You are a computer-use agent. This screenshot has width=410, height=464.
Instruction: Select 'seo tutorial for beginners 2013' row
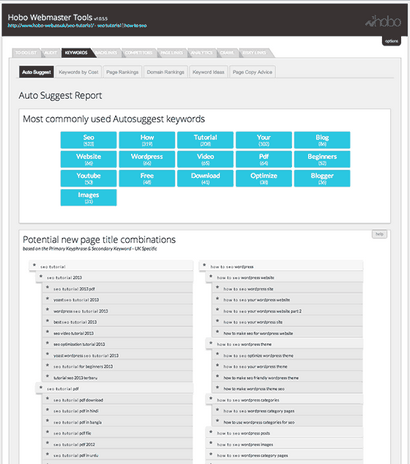coord(118,366)
